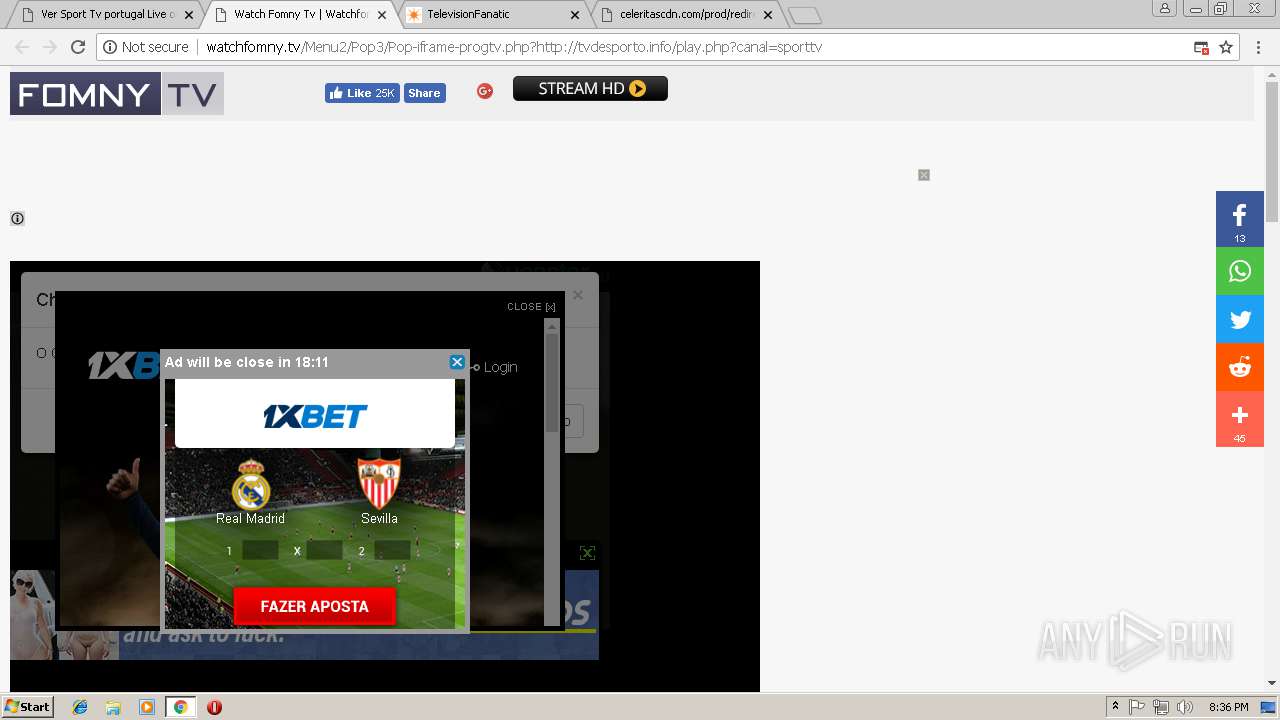Open File Explorer from taskbar
The image size is (1280, 720).
113,707
